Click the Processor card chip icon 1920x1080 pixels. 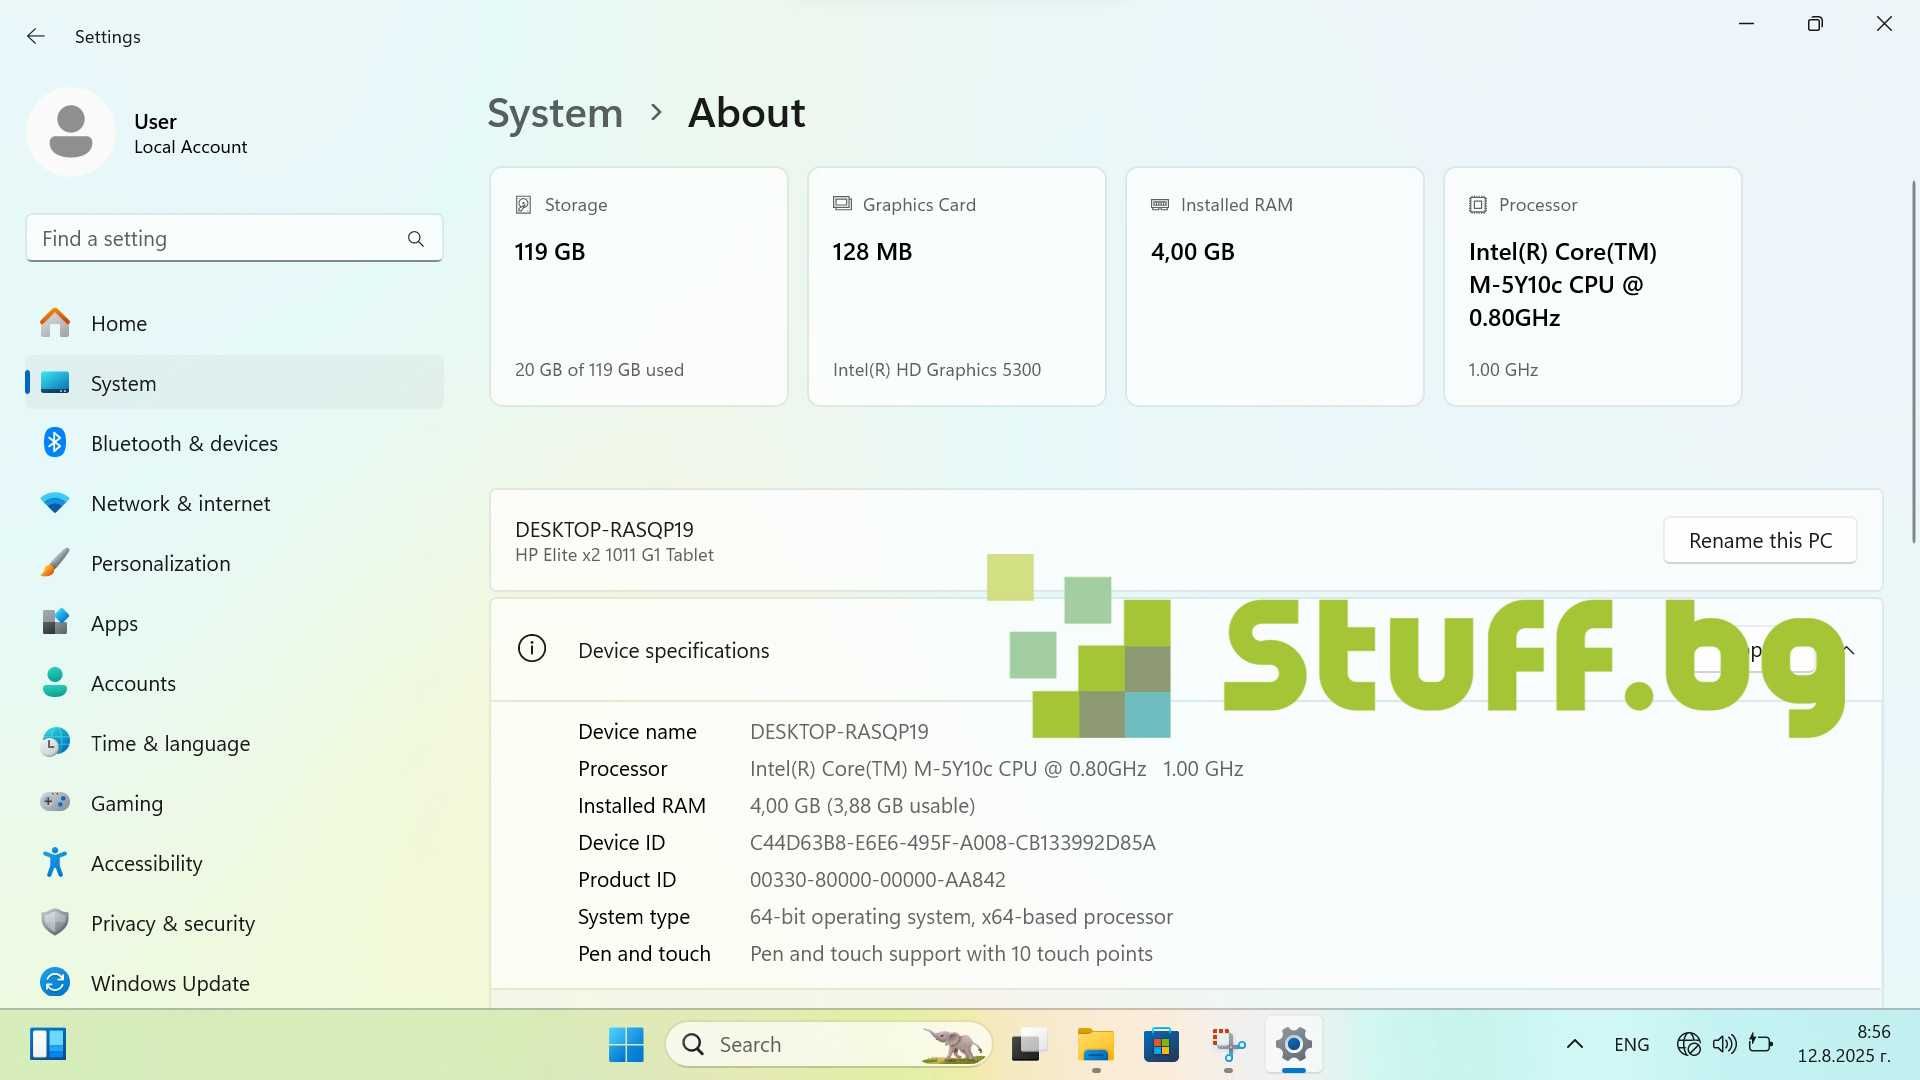tap(1478, 205)
